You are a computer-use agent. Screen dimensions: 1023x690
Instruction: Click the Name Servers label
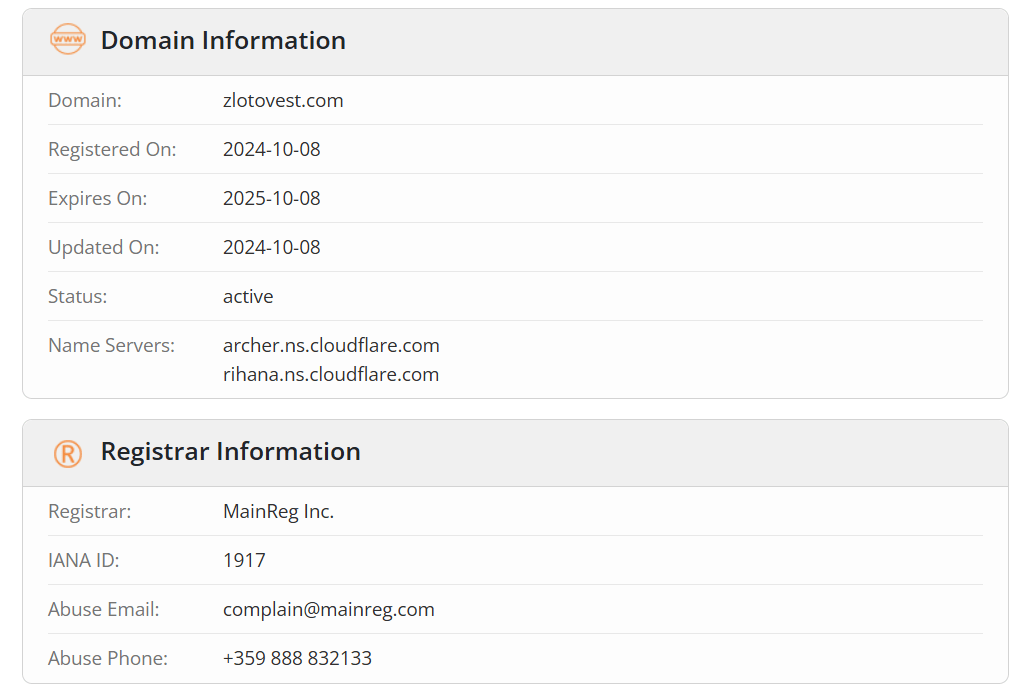(x=112, y=345)
